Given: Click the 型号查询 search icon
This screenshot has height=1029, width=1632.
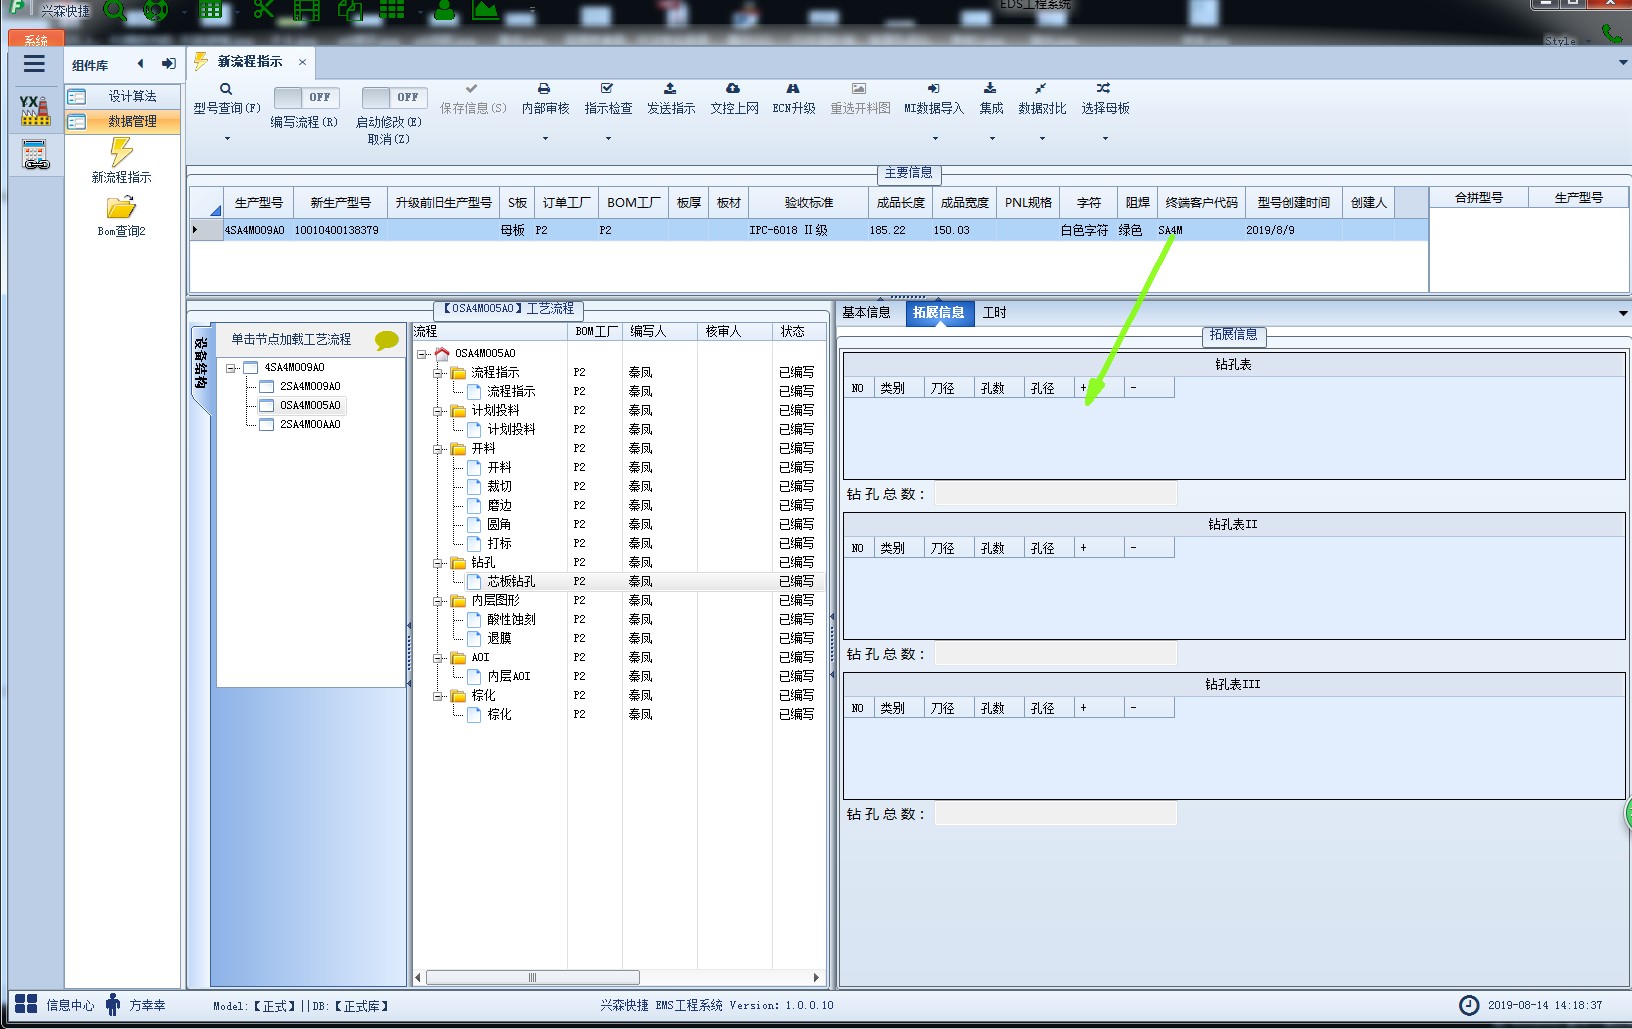Looking at the screenshot, I should (x=226, y=89).
